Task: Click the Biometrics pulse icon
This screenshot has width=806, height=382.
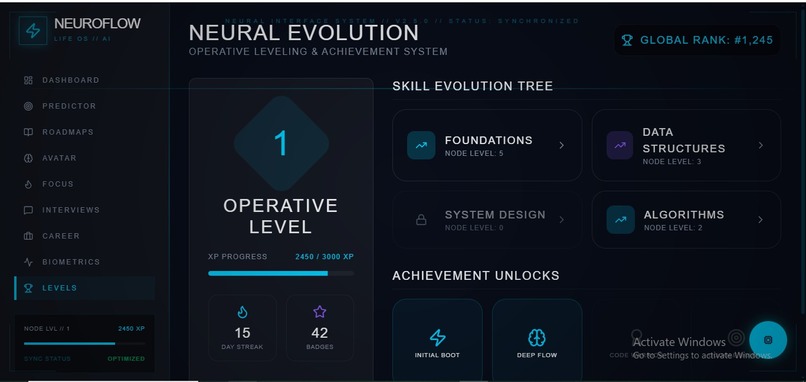Action: (x=28, y=262)
